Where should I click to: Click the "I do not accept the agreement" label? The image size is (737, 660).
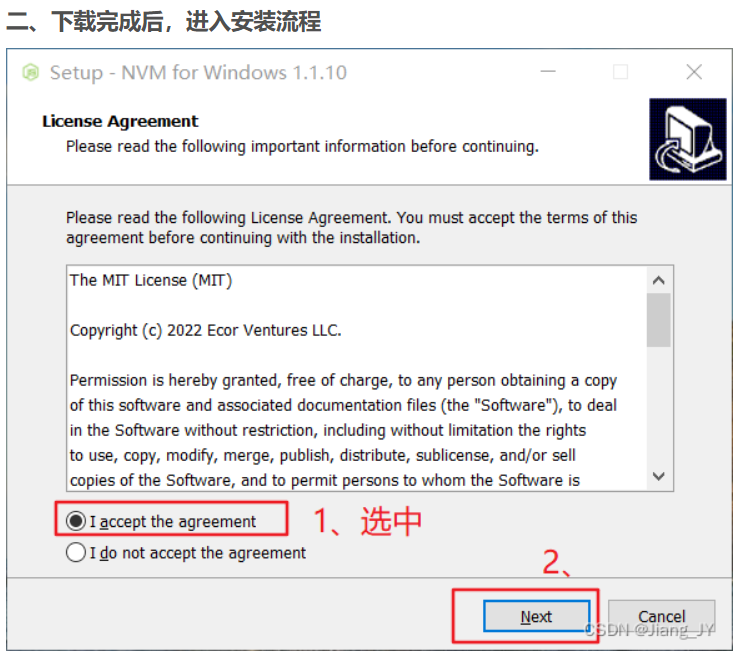pos(197,553)
